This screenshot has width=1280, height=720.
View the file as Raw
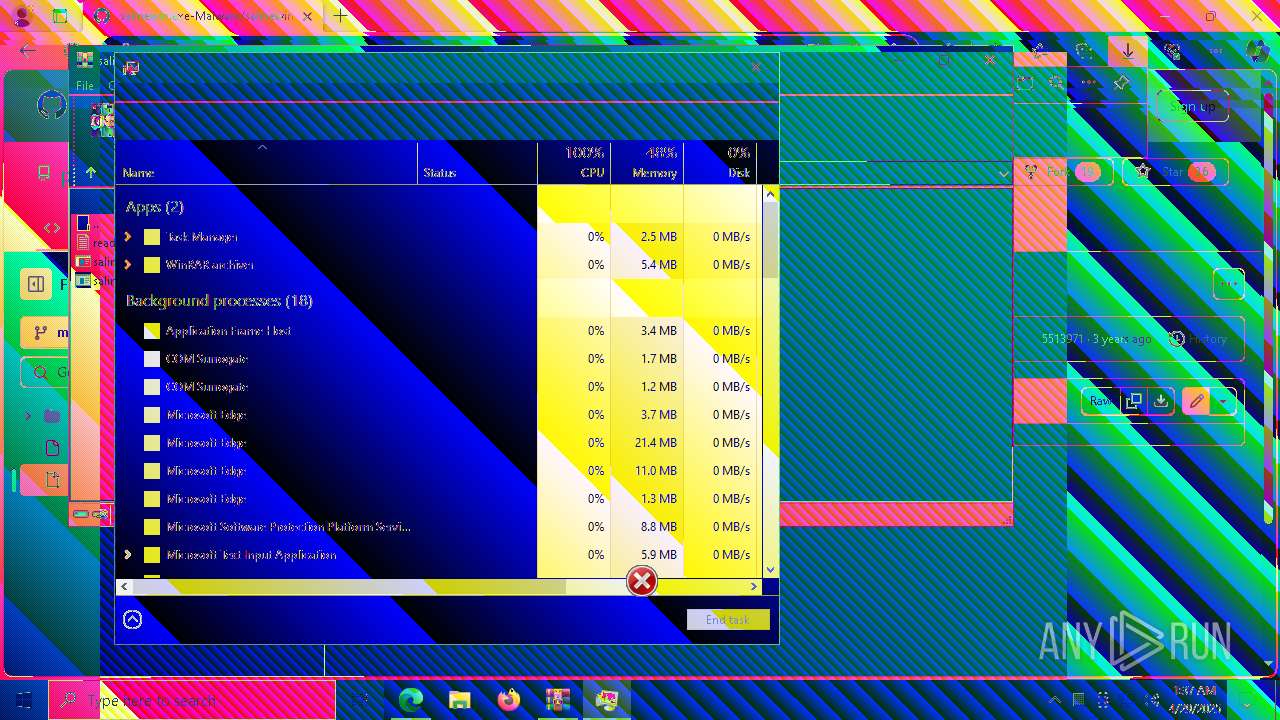[x=1100, y=401]
